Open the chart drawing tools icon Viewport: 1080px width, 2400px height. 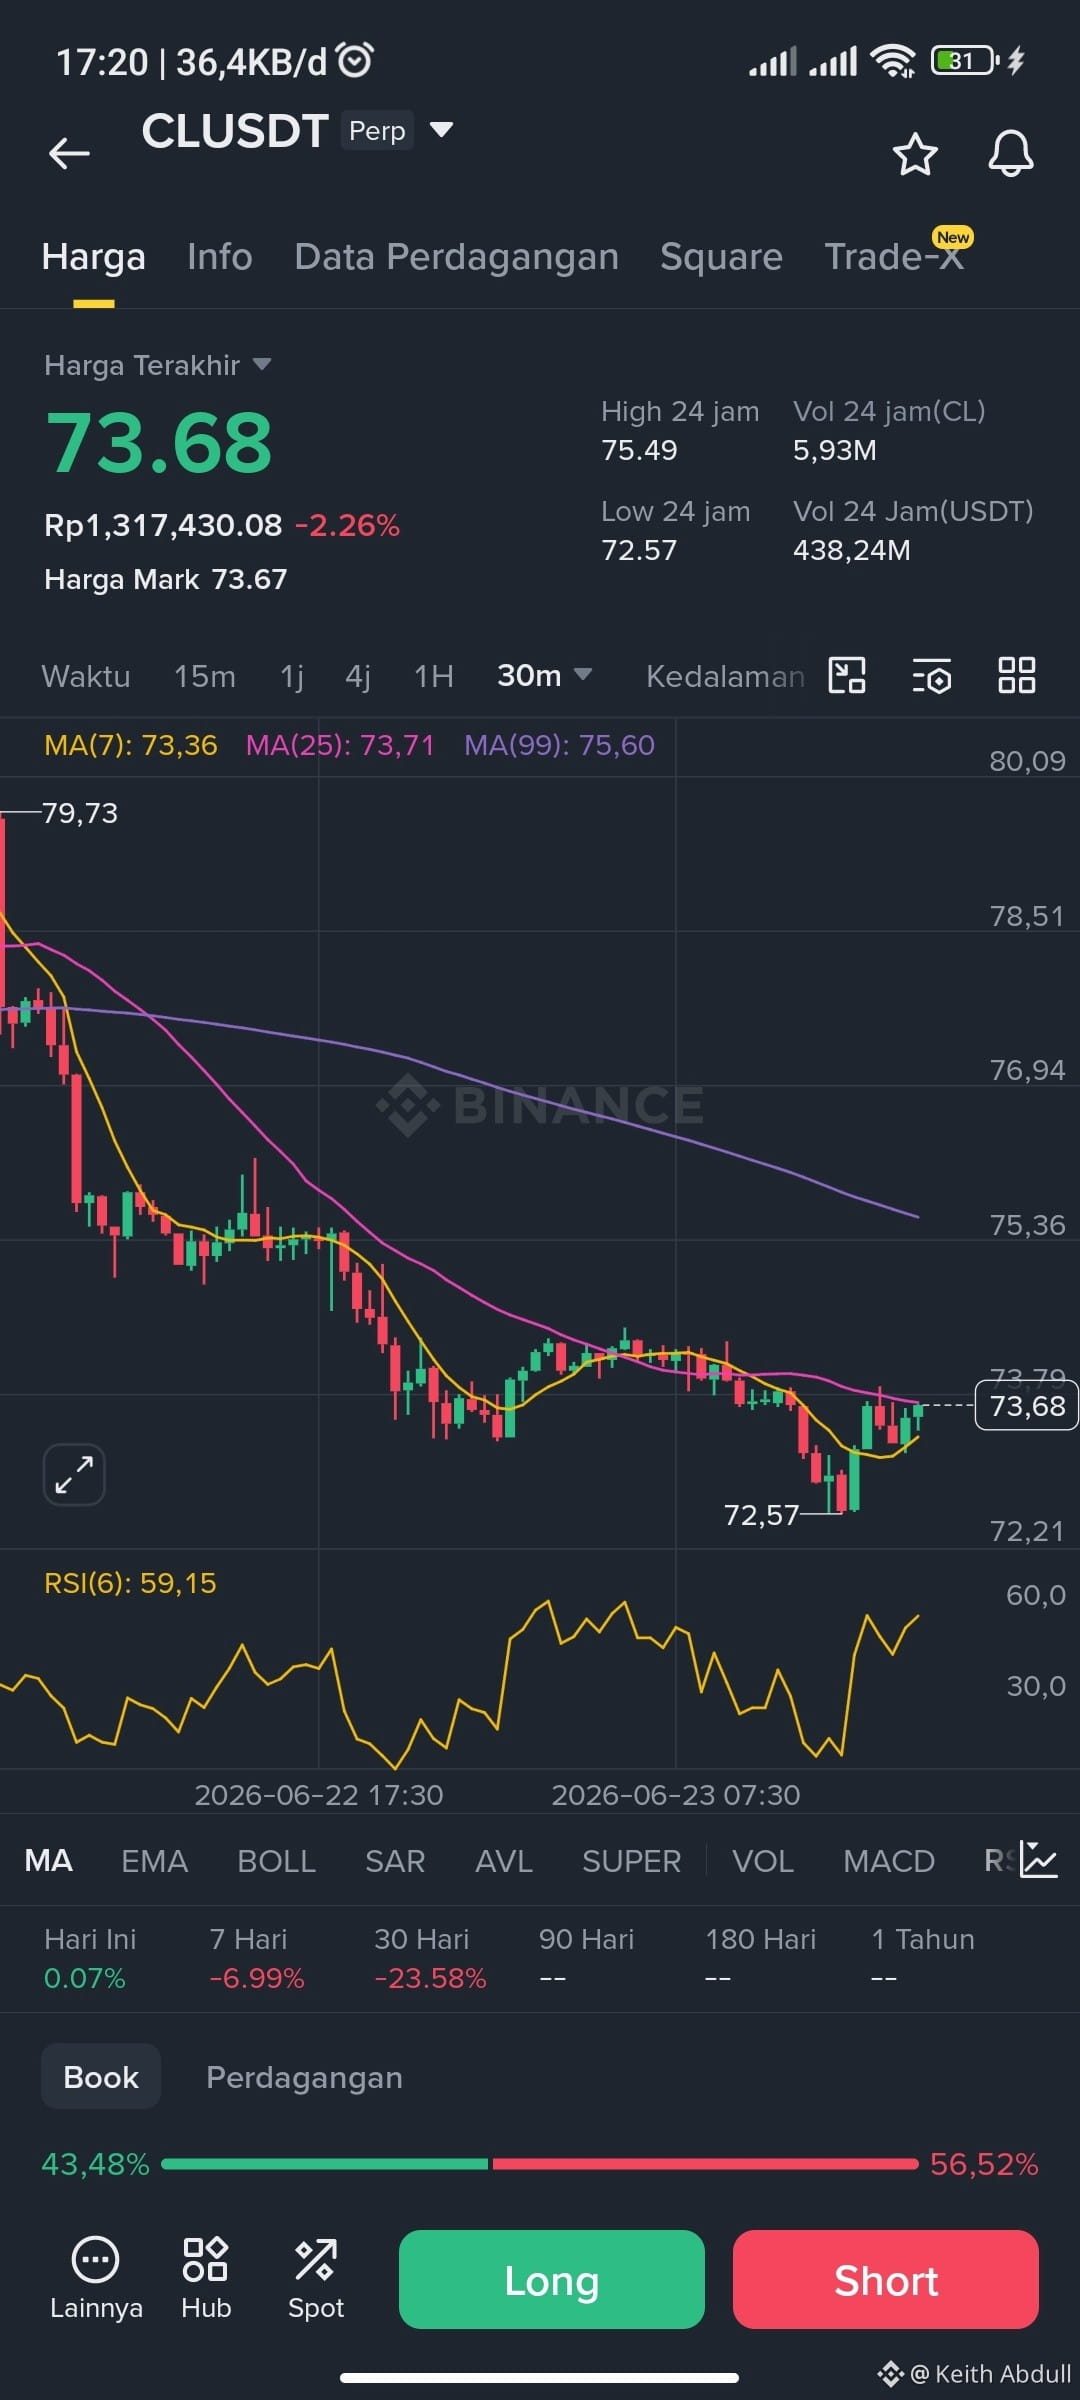[847, 675]
